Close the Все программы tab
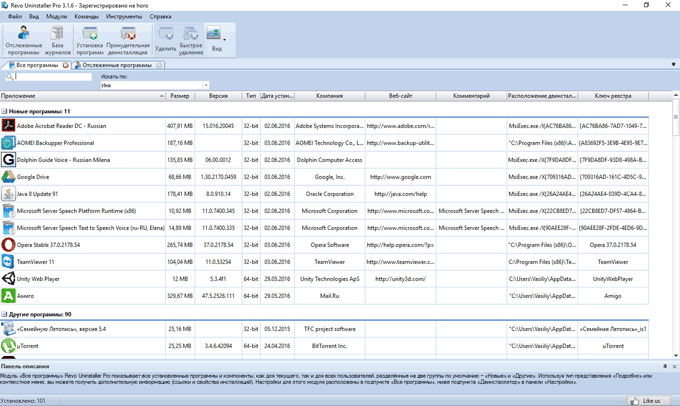 point(66,65)
